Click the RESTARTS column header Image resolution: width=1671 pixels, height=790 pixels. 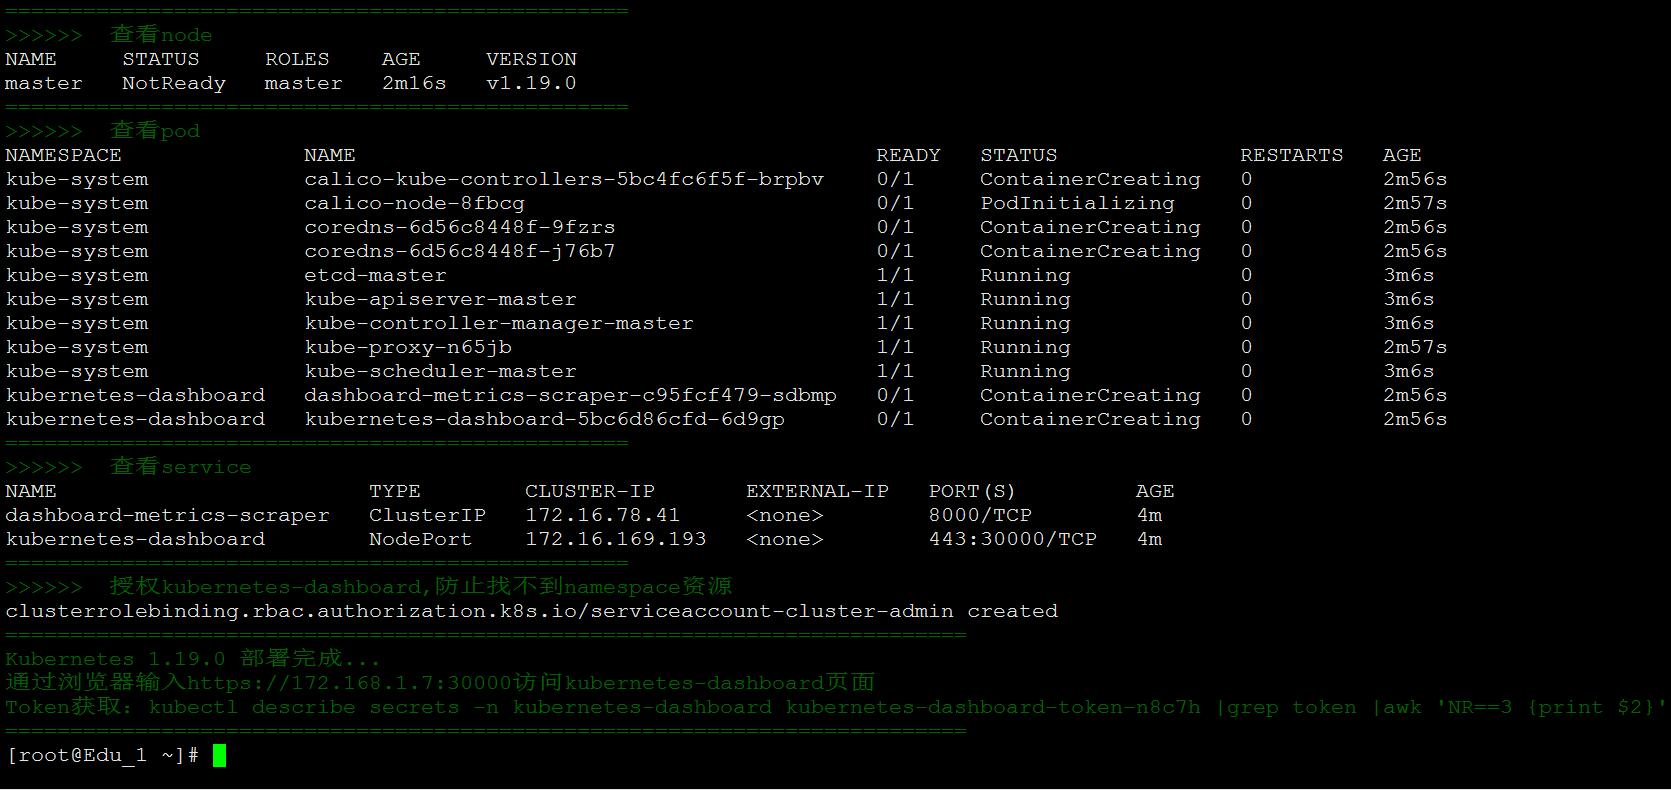[x=1292, y=155]
